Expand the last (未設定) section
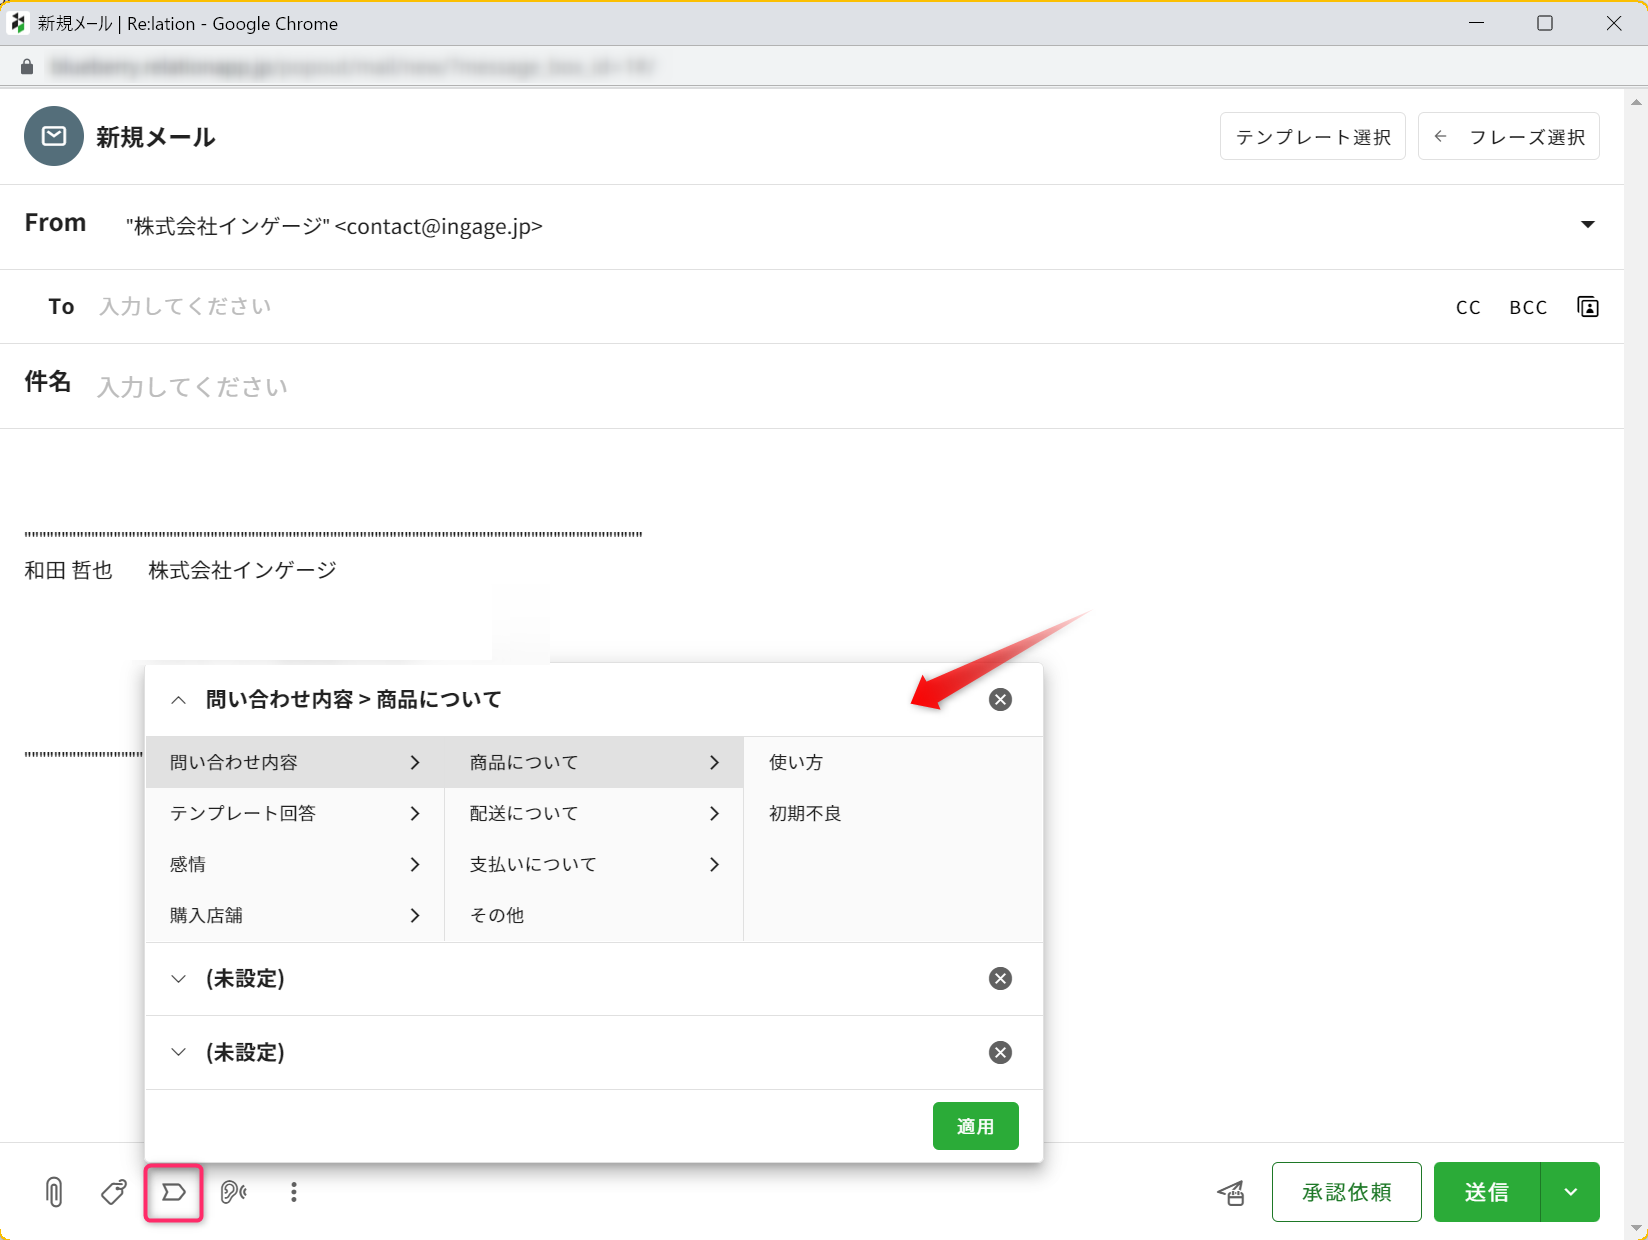The image size is (1648, 1240). (x=178, y=1052)
